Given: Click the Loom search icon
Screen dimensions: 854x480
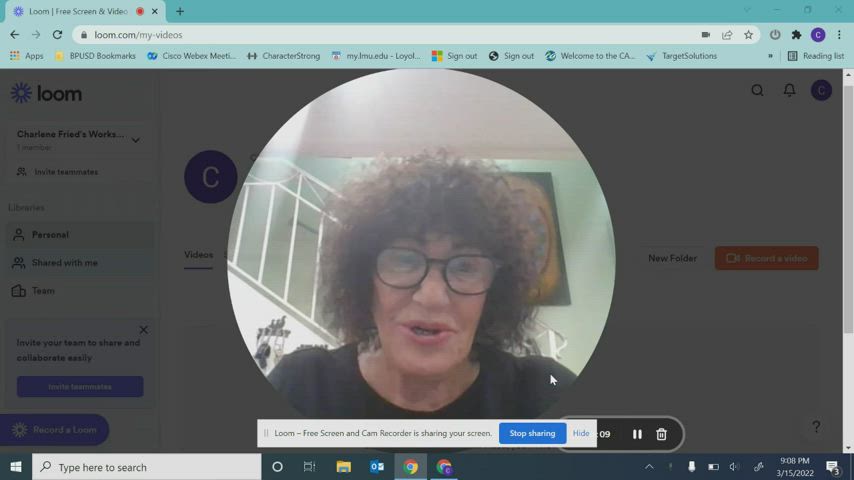Looking at the screenshot, I should [x=757, y=91].
